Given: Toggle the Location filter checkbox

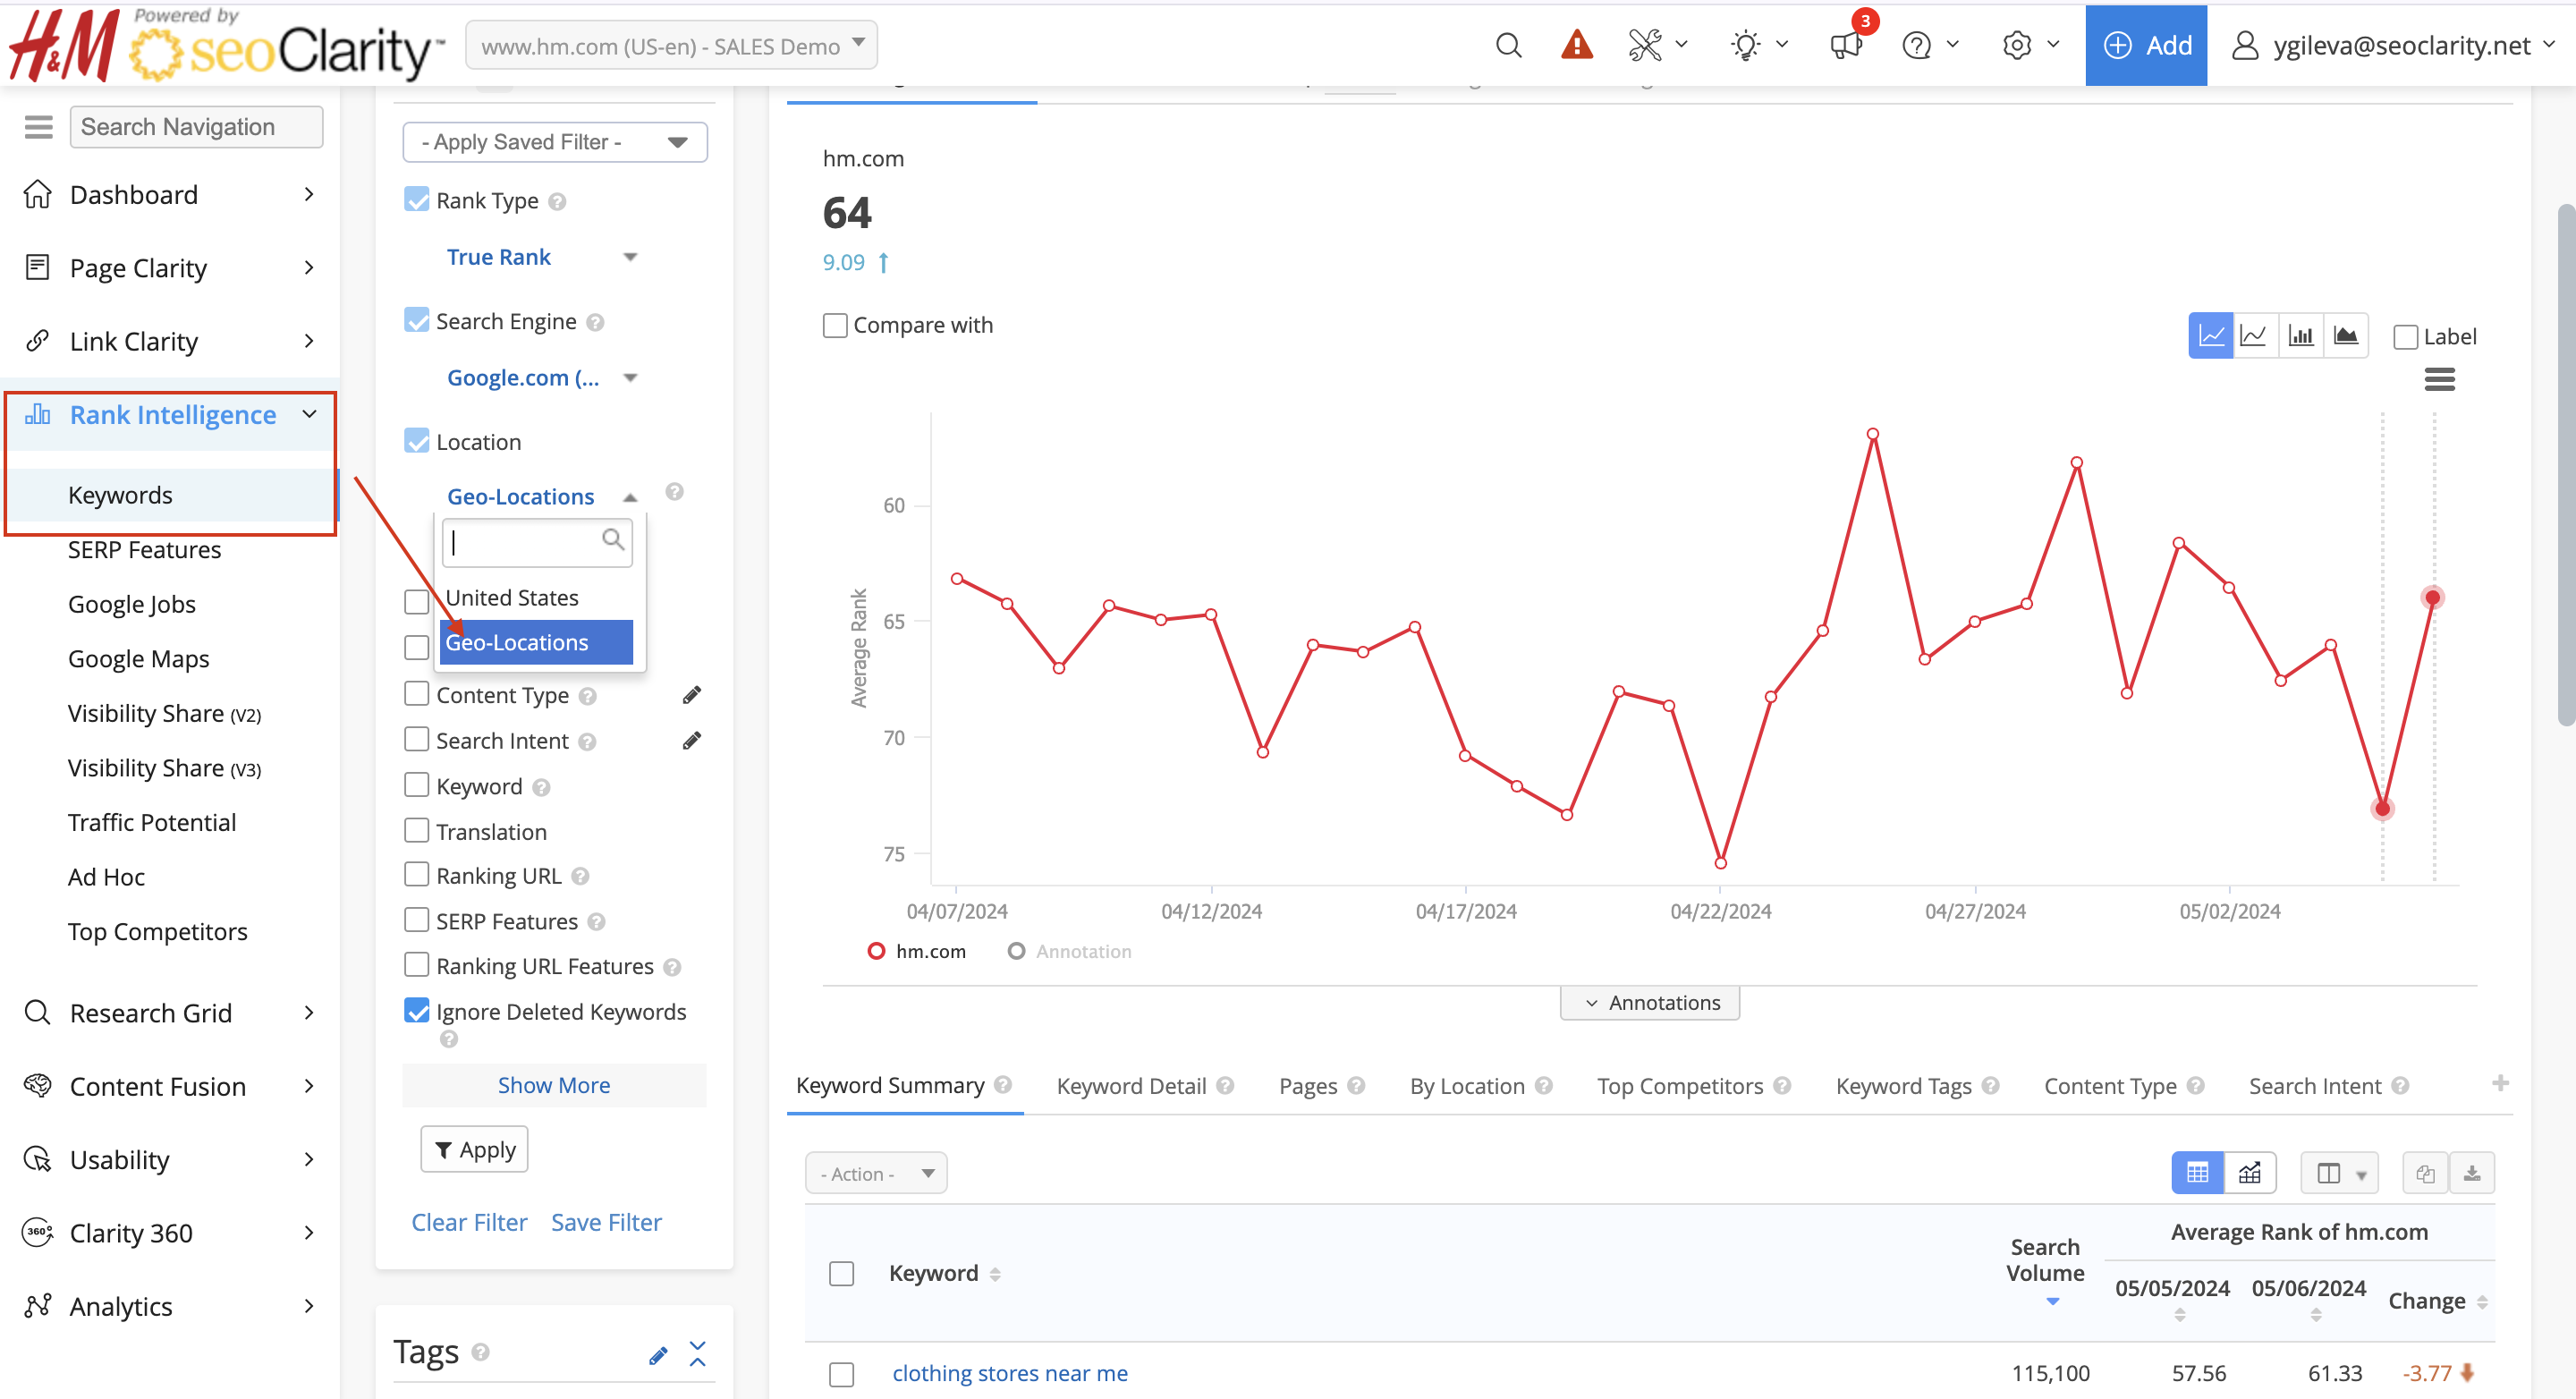Looking at the screenshot, I should [x=416, y=441].
